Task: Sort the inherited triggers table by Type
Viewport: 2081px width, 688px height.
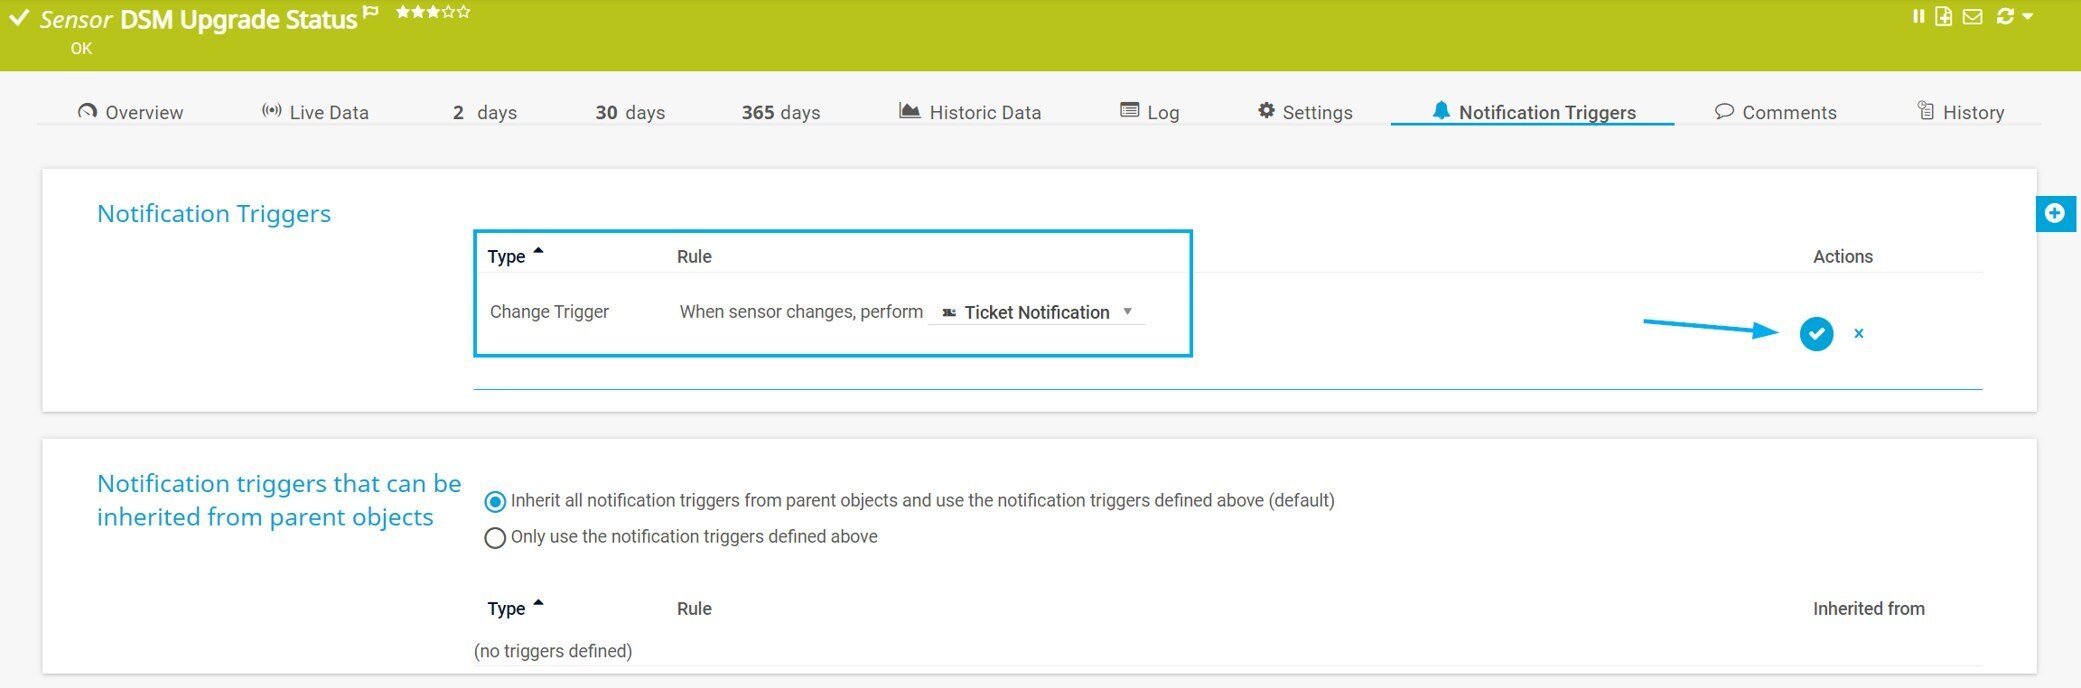Action: point(507,609)
